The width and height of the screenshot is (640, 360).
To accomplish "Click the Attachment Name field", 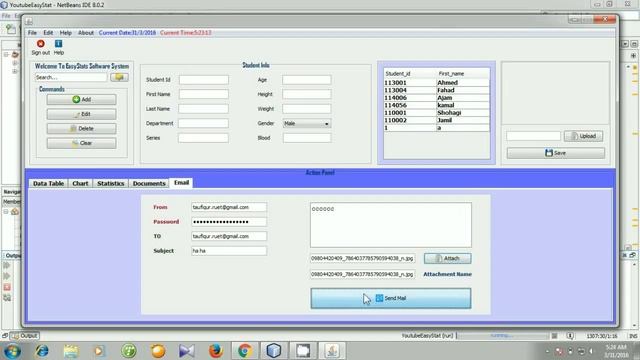I will [x=362, y=274].
